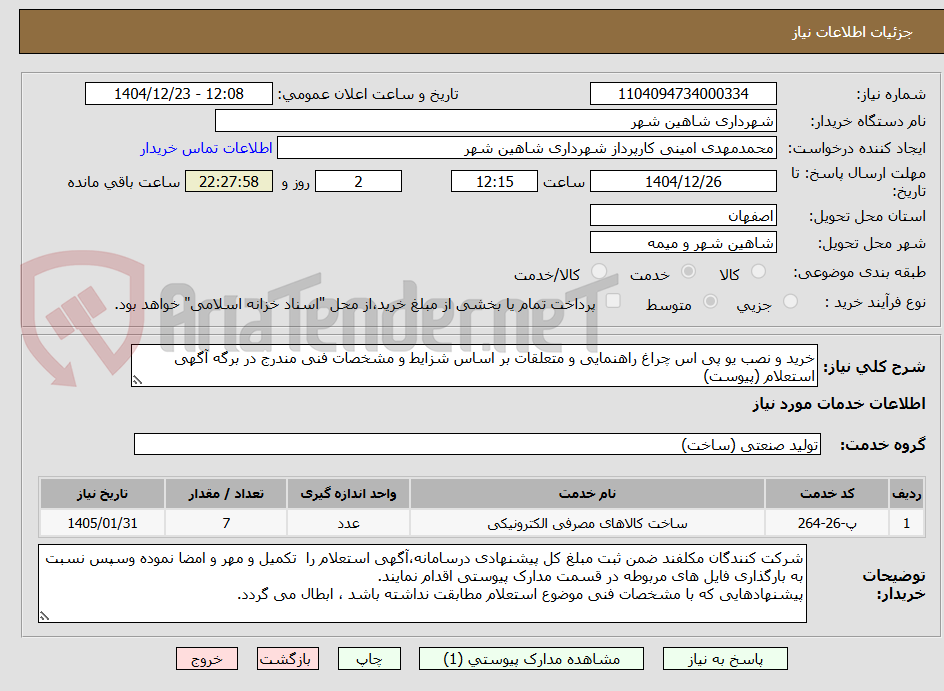Click the کد خدمت column header
Screen dimensions: 944x691
[827, 494]
